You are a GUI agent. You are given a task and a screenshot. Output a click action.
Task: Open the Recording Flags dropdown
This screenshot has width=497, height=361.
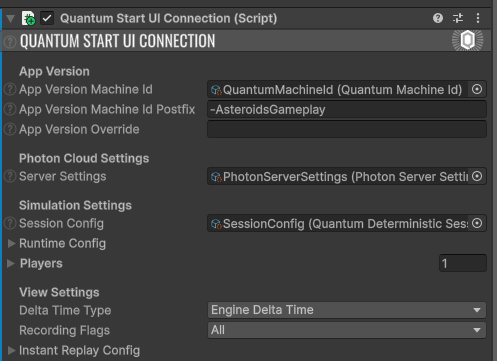pyautogui.click(x=347, y=330)
